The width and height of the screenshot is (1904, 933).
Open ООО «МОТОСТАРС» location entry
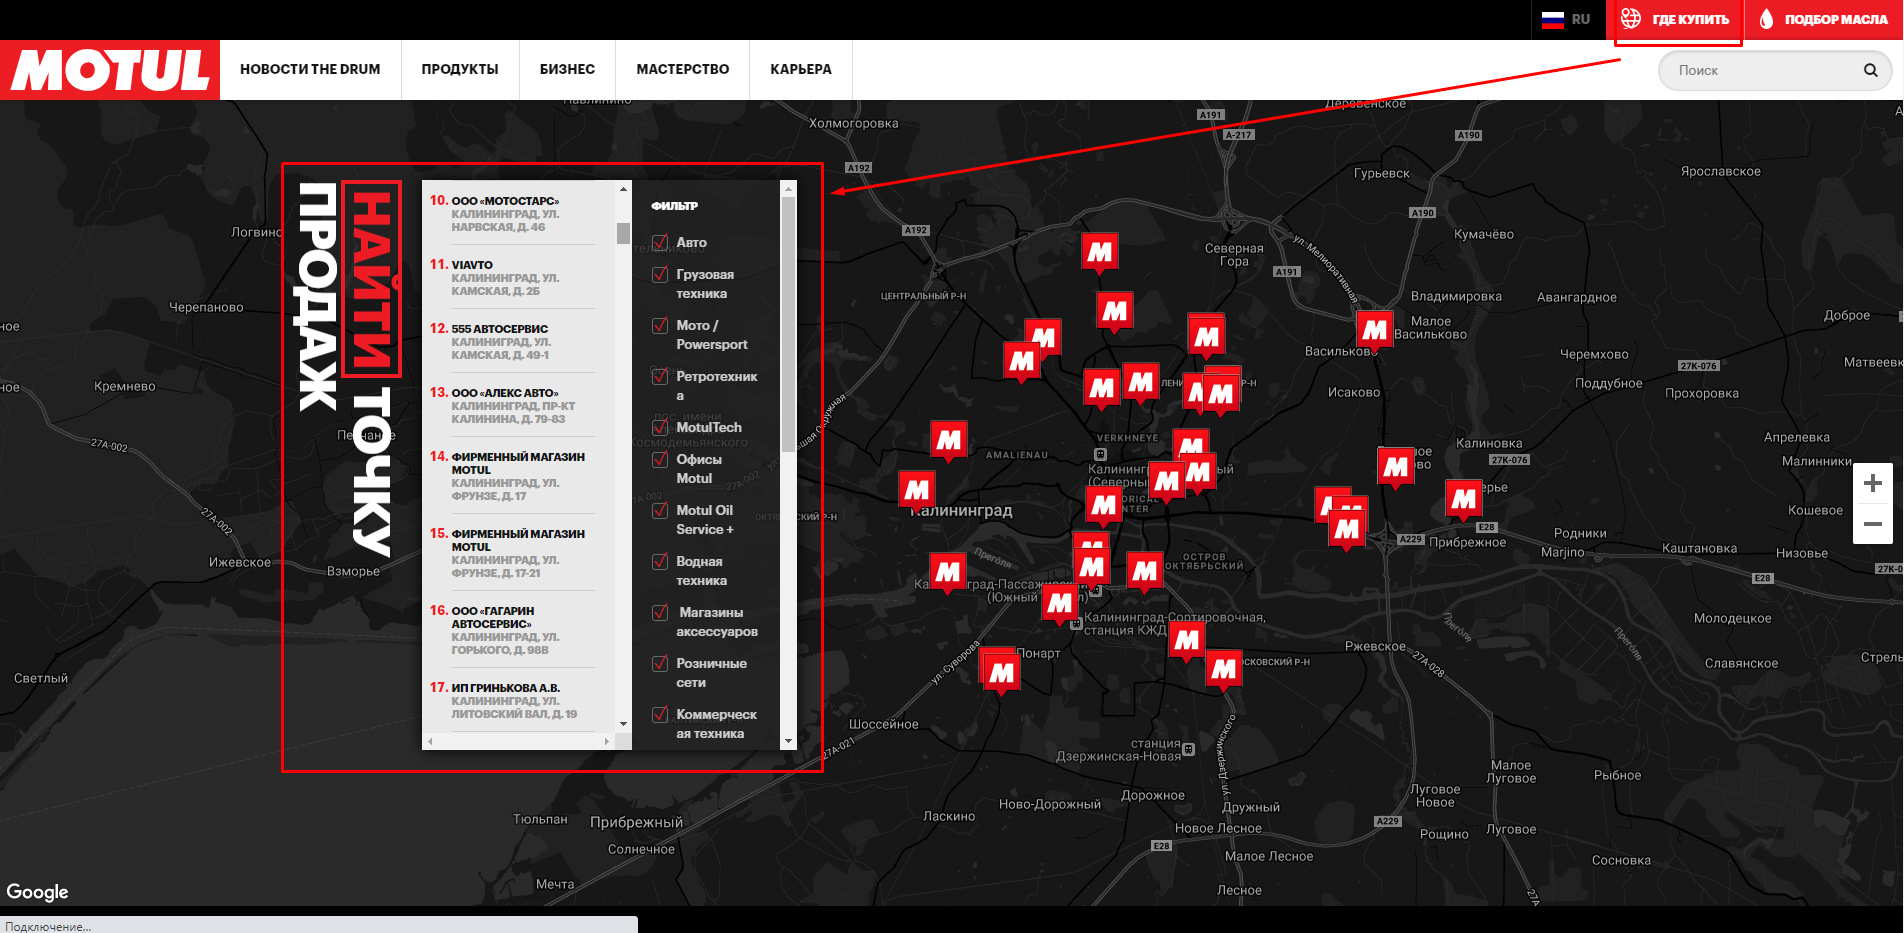pyautogui.click(x=512, y=213)
